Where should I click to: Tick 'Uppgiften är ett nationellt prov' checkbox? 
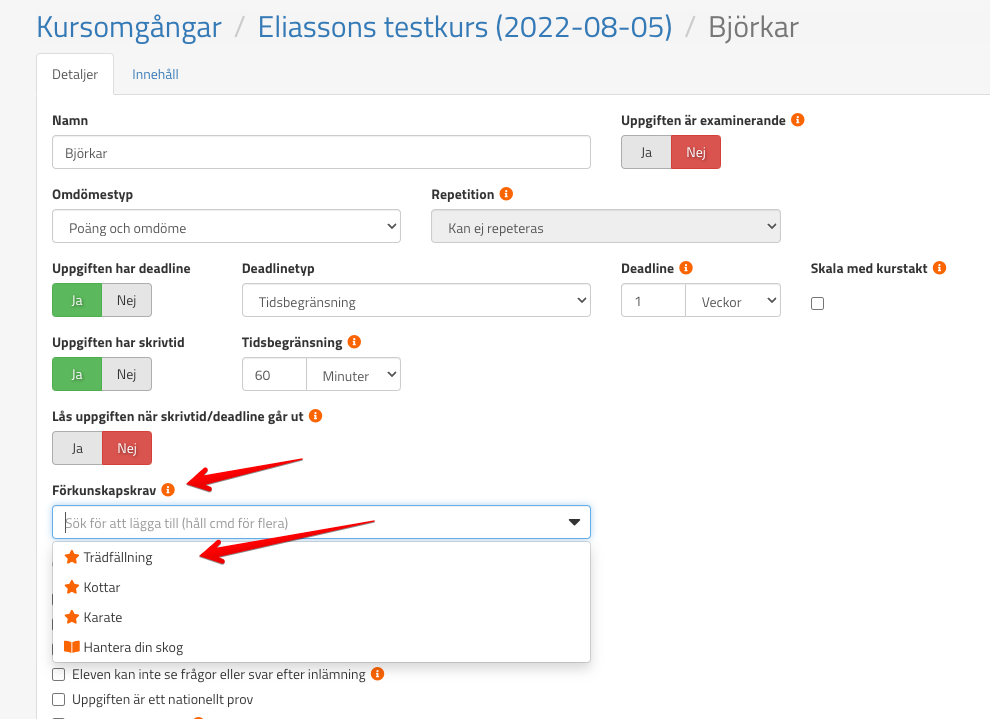pyautogui.click(x=59, y=700)
